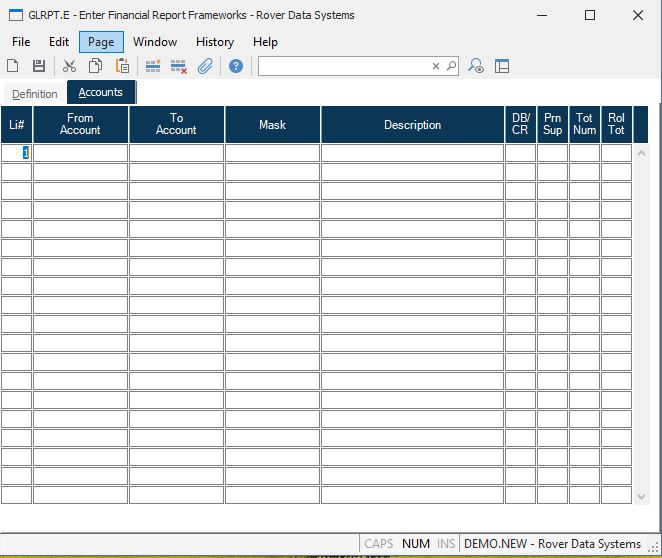Click the Delete row icon
The height and width of the screenshot is (558, 662).
coord(179,66)
